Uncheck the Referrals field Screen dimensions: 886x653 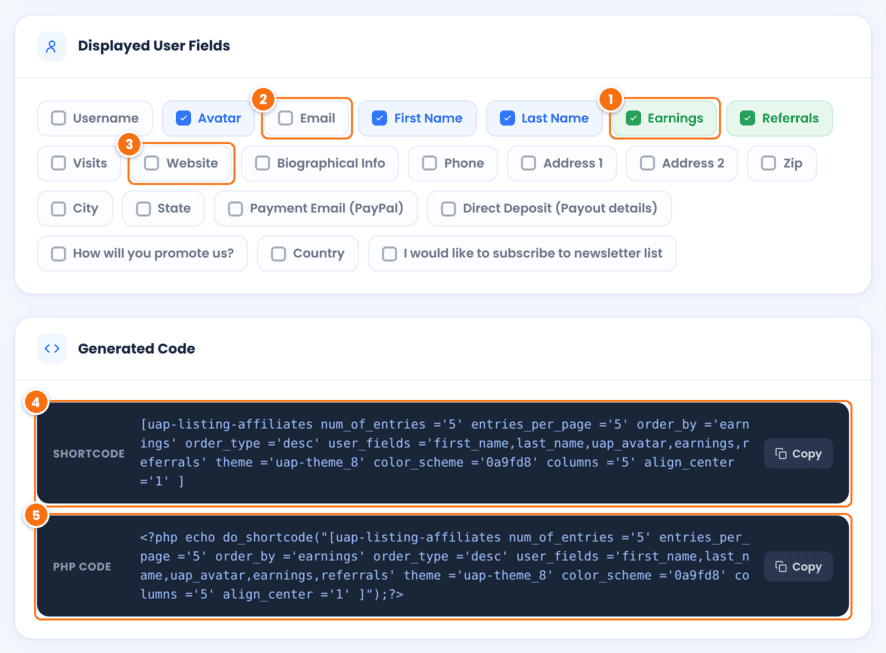click(747, 118)
